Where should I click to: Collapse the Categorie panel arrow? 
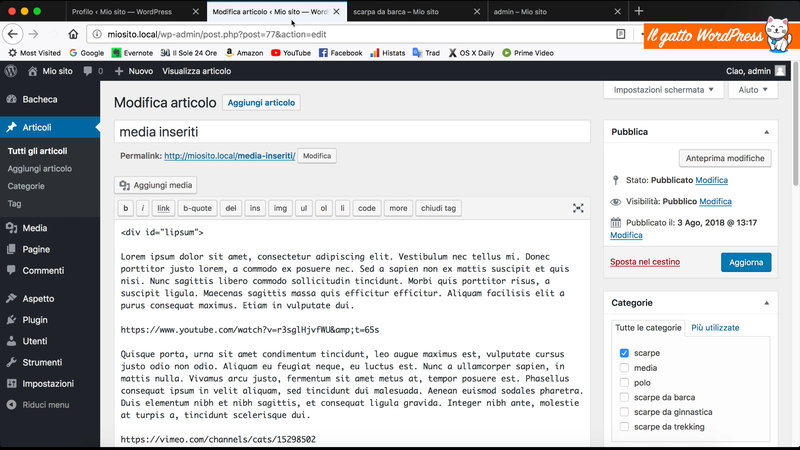[x=766, y=303]
